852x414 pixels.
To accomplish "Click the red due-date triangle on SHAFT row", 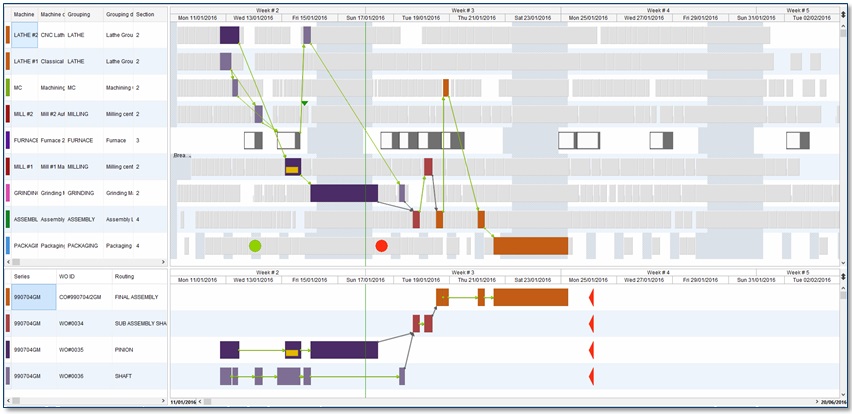I will tap(591, 376).
